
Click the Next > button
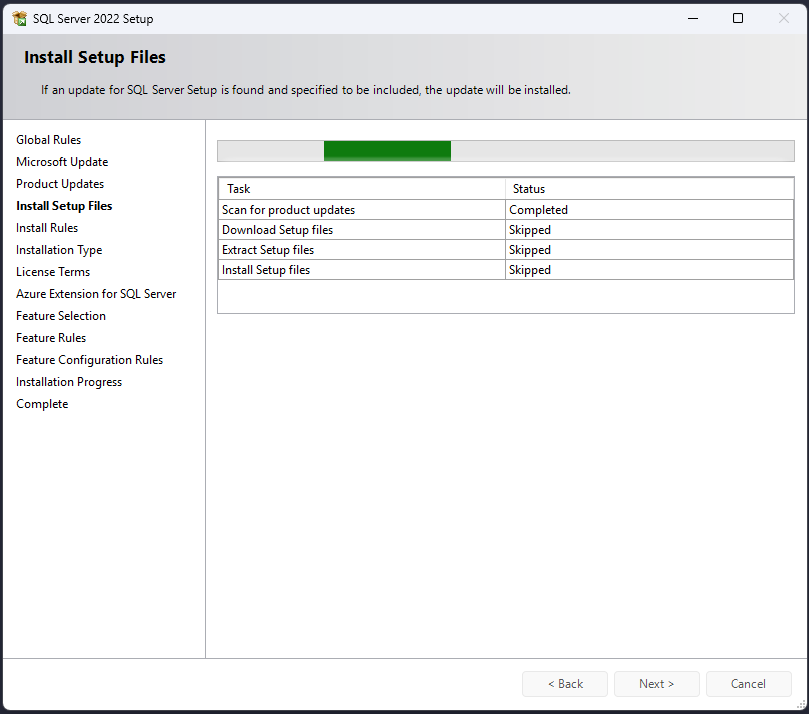[656, 684]
